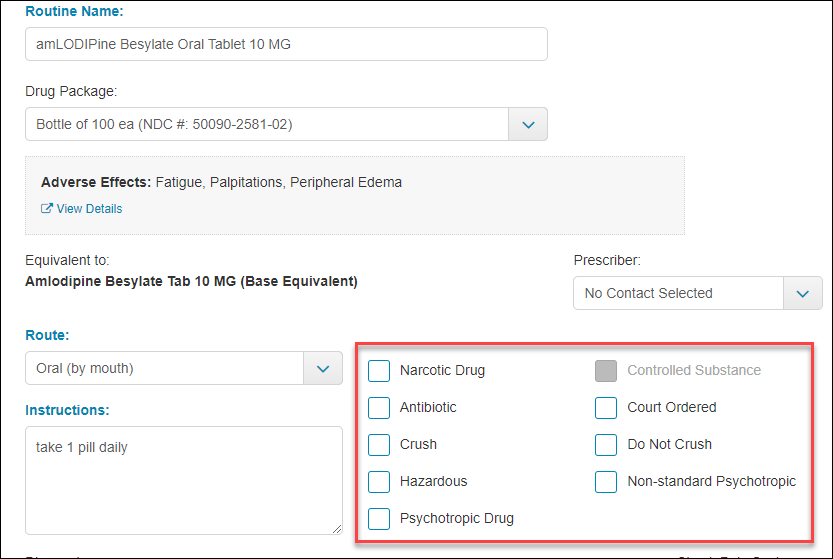Focus the Instructions text area
The image size is (833, 559).
point(184,480)
